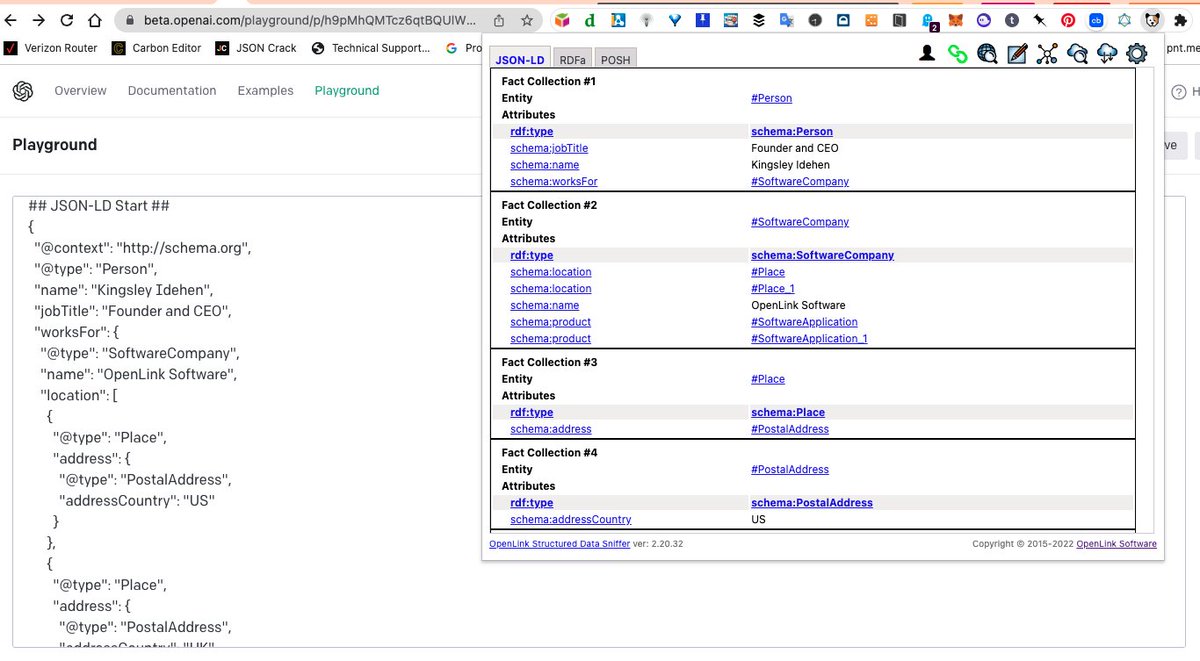1200x661 pixels.
Task: Click the schema:jobTitle attribute link
Action: [x=549, y=148]
